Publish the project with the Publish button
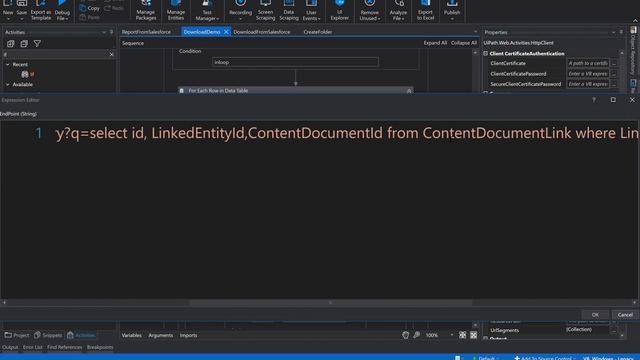The height and width of the screenshot is (360, 640). 452,11
